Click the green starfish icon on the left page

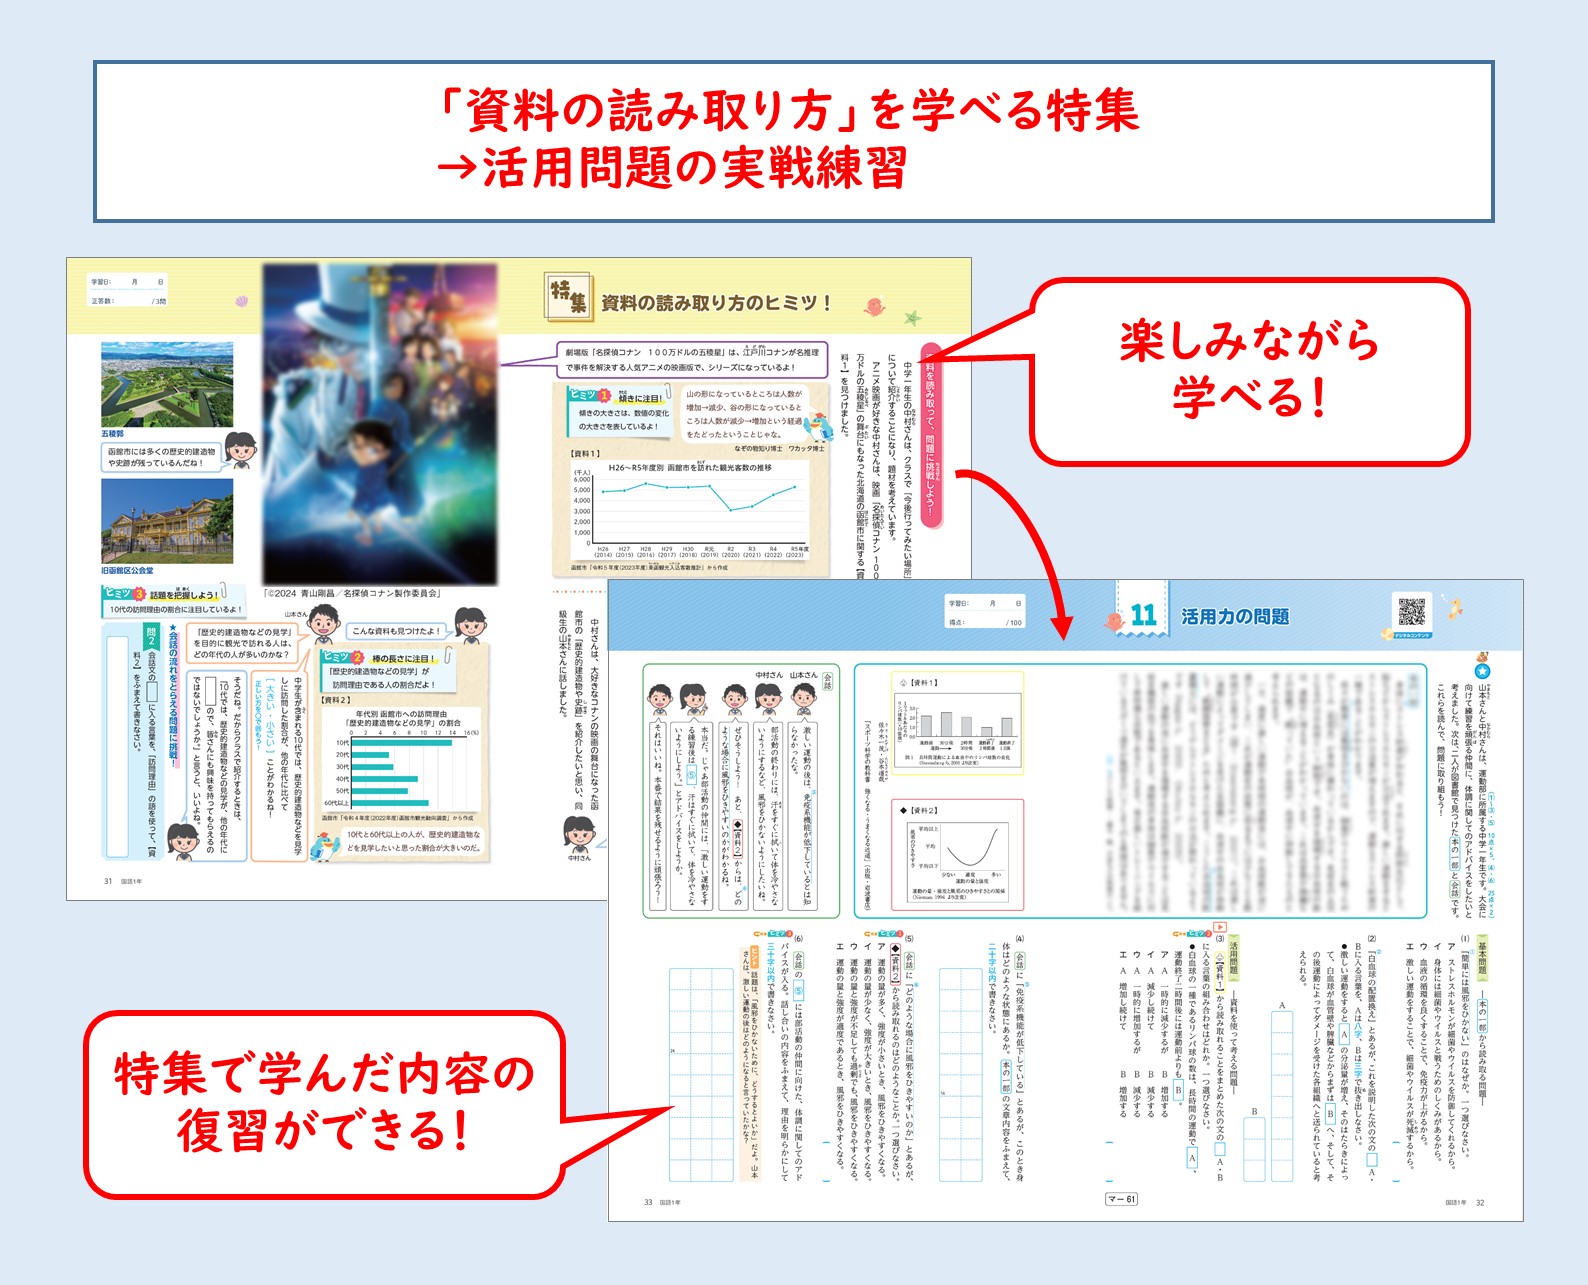tap(912, 318)
